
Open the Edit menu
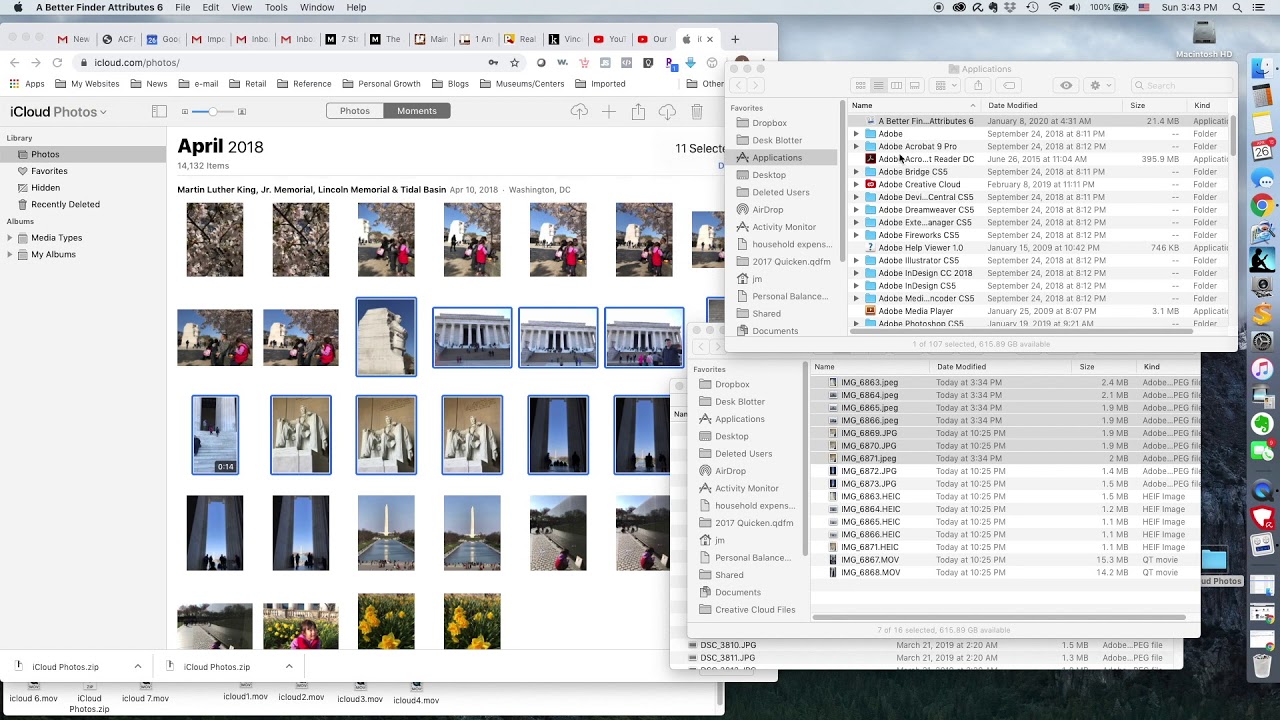[211, 7]
